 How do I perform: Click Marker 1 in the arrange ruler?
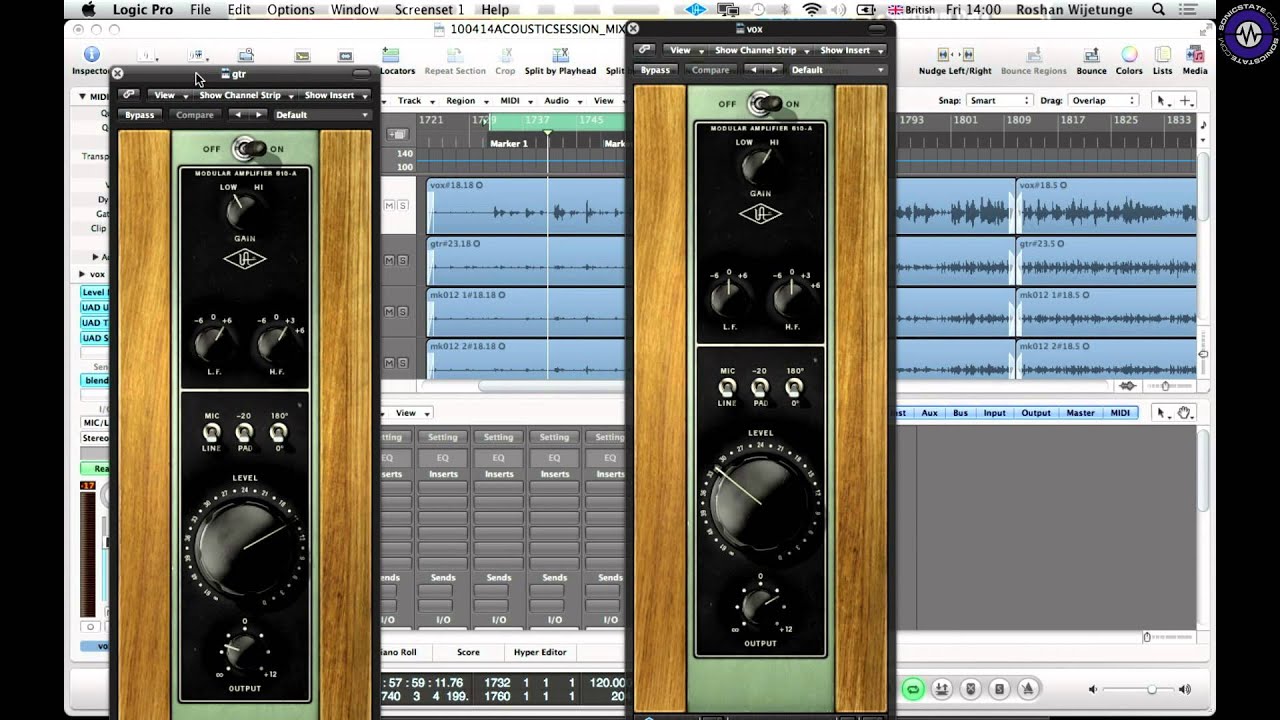coord(510,144)
